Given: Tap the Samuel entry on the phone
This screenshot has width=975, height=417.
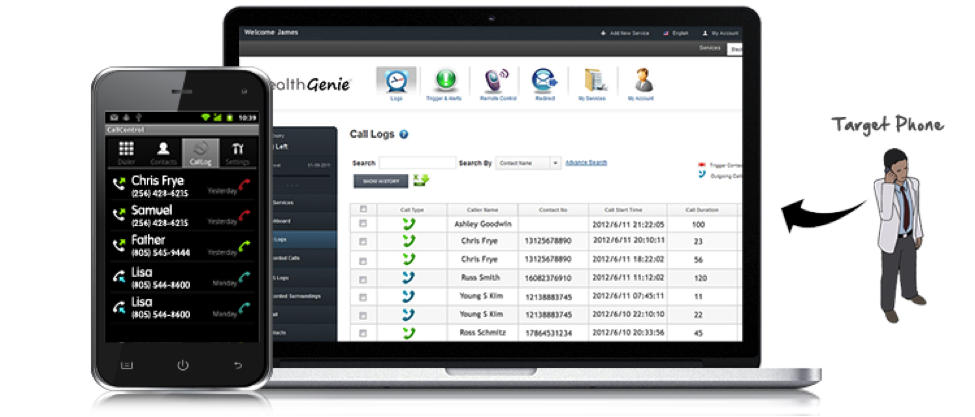Looking at the screenshot, I should click(182, 216).
